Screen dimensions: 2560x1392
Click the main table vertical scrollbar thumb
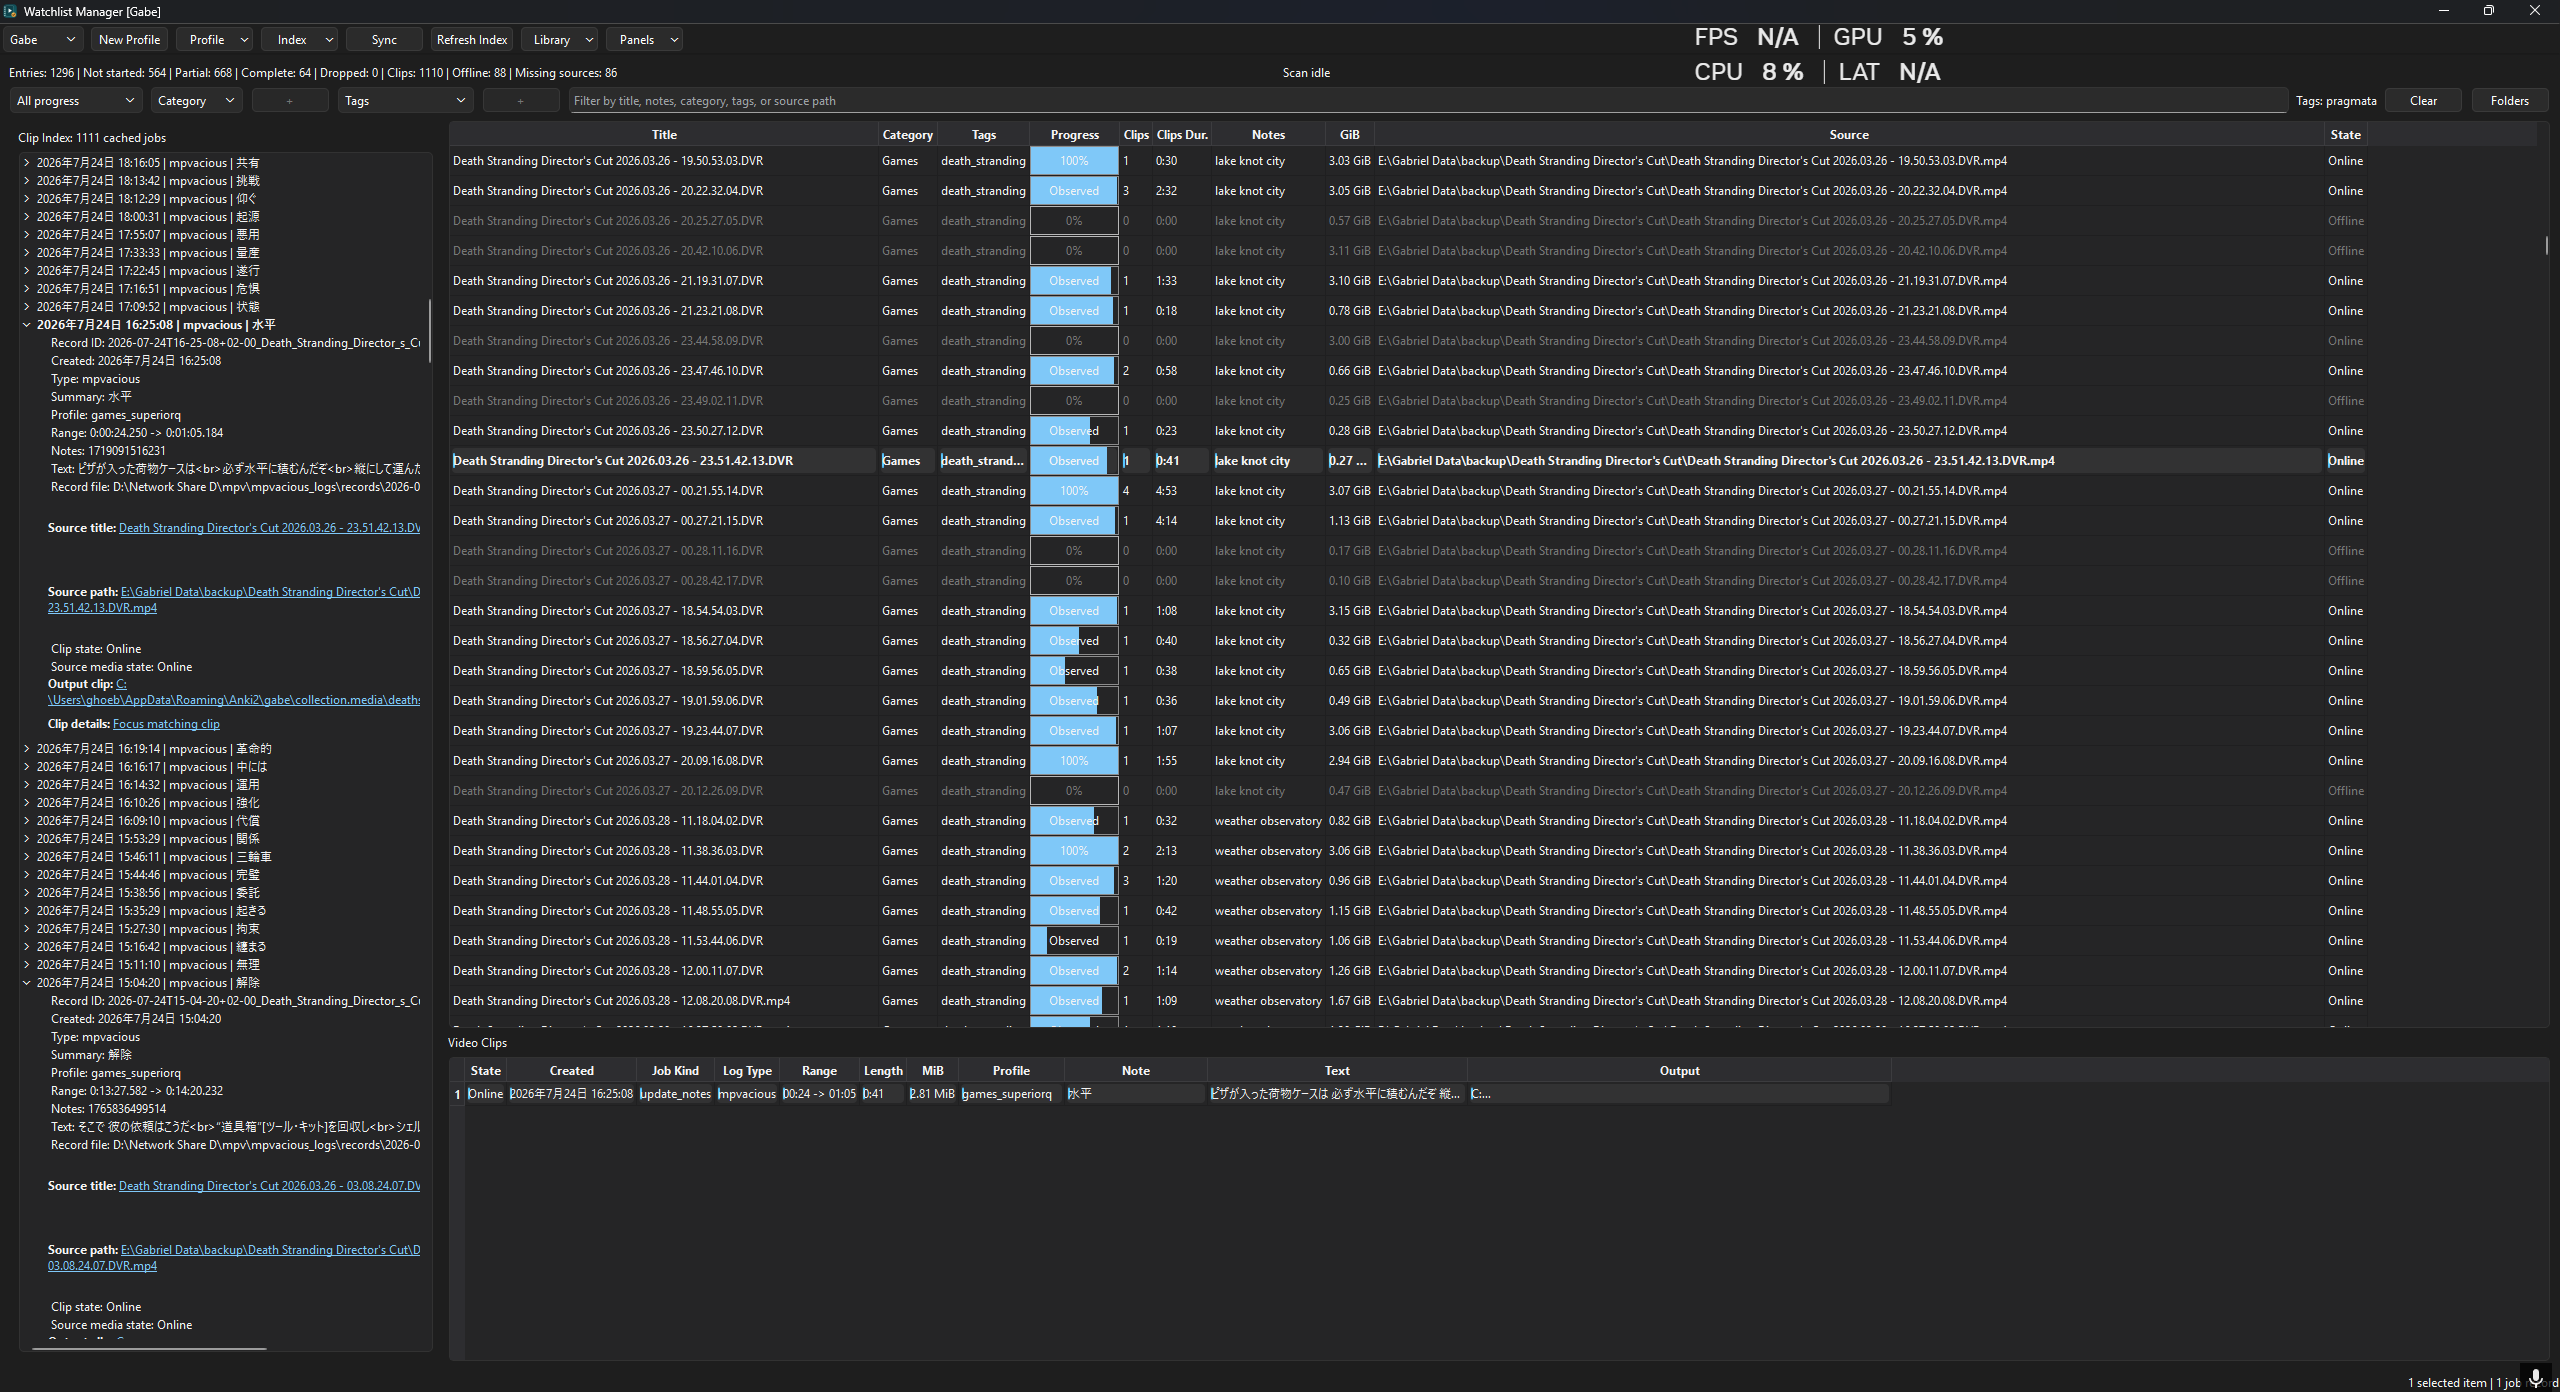tap(2546, 245)
